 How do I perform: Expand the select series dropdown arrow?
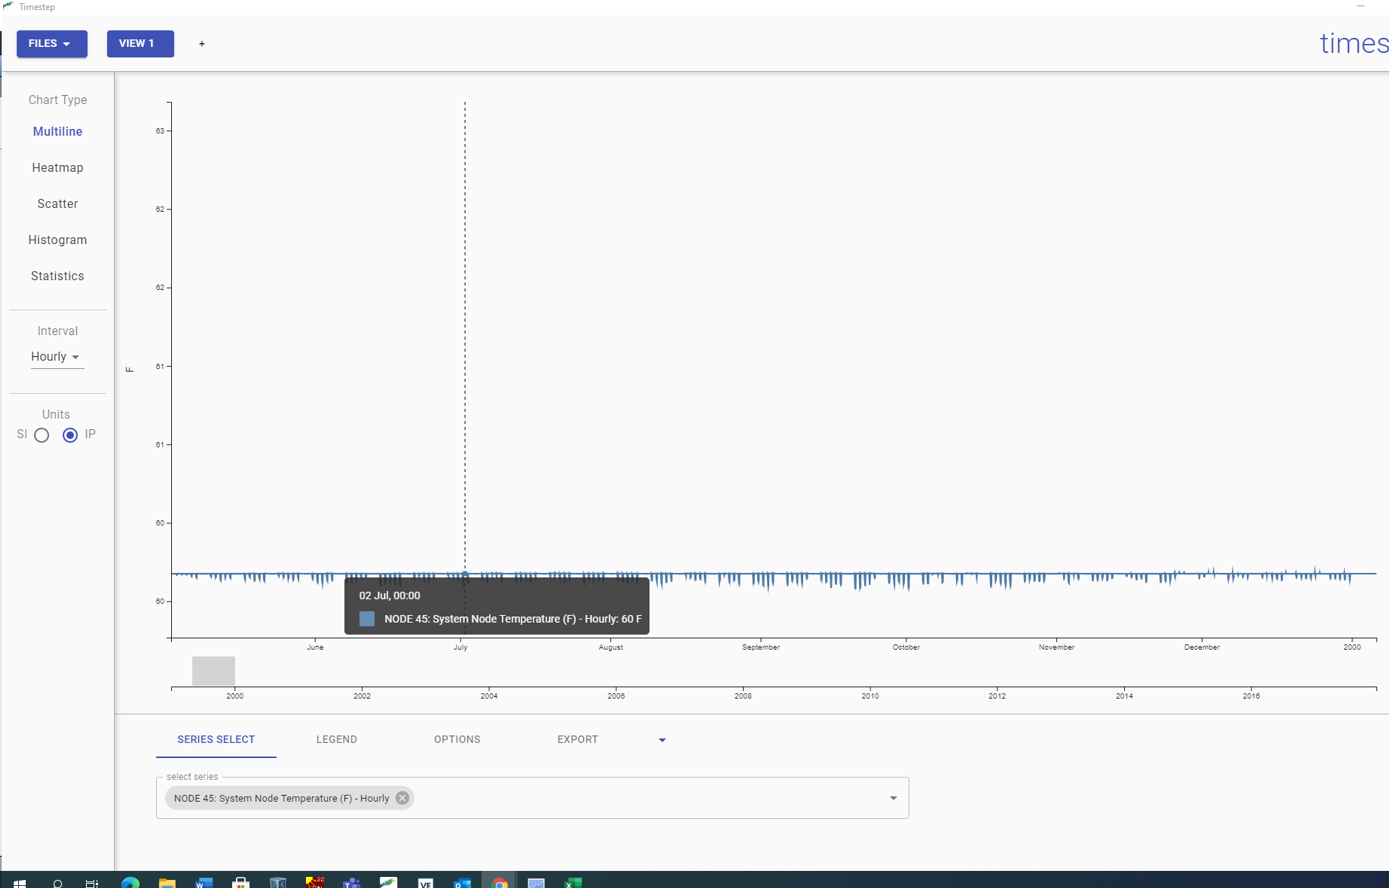tap(893, 799)
